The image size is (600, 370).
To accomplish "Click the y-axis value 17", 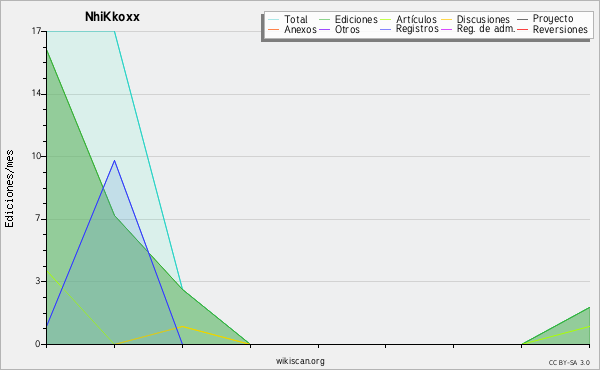I will [36, 31].
